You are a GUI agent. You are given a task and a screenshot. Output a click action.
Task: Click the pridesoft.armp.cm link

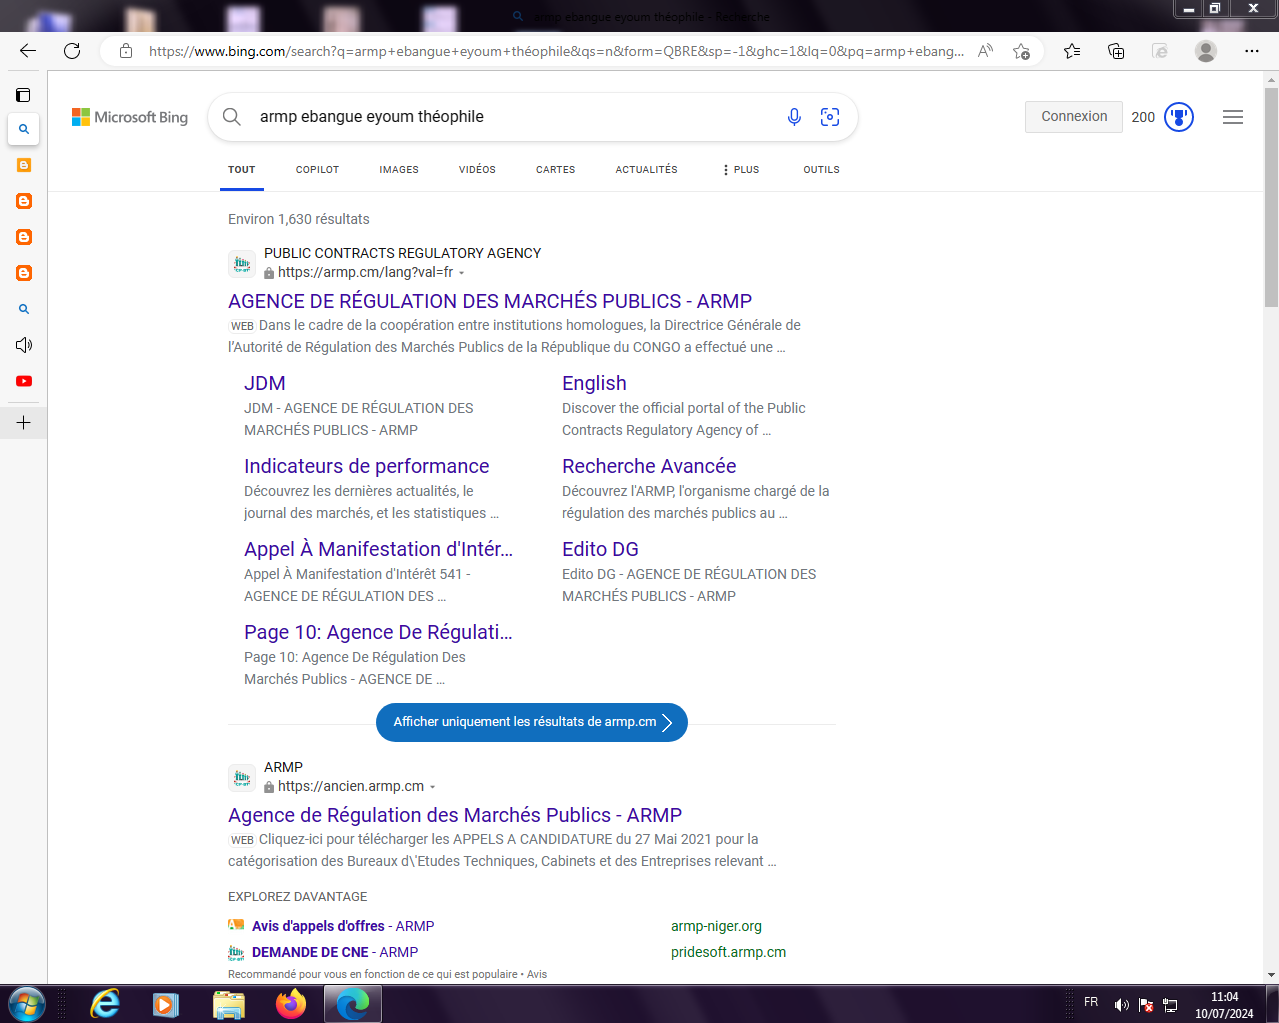click(x=728, y=952)
